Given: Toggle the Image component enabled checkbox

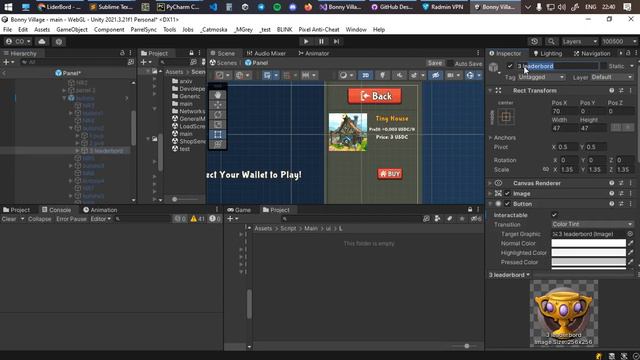Looking at the screenshot, I should 507,193.
